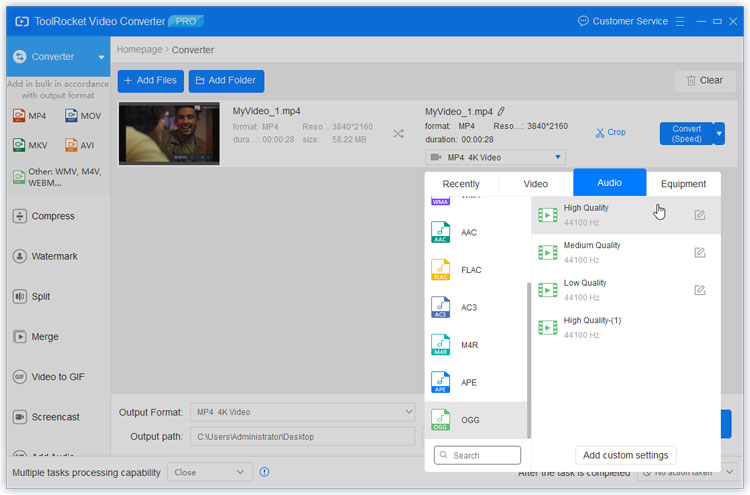This screenshot has height=495, width=750.
Task: Expand the Converter sidebar dropdown
Action: point(101,57)
